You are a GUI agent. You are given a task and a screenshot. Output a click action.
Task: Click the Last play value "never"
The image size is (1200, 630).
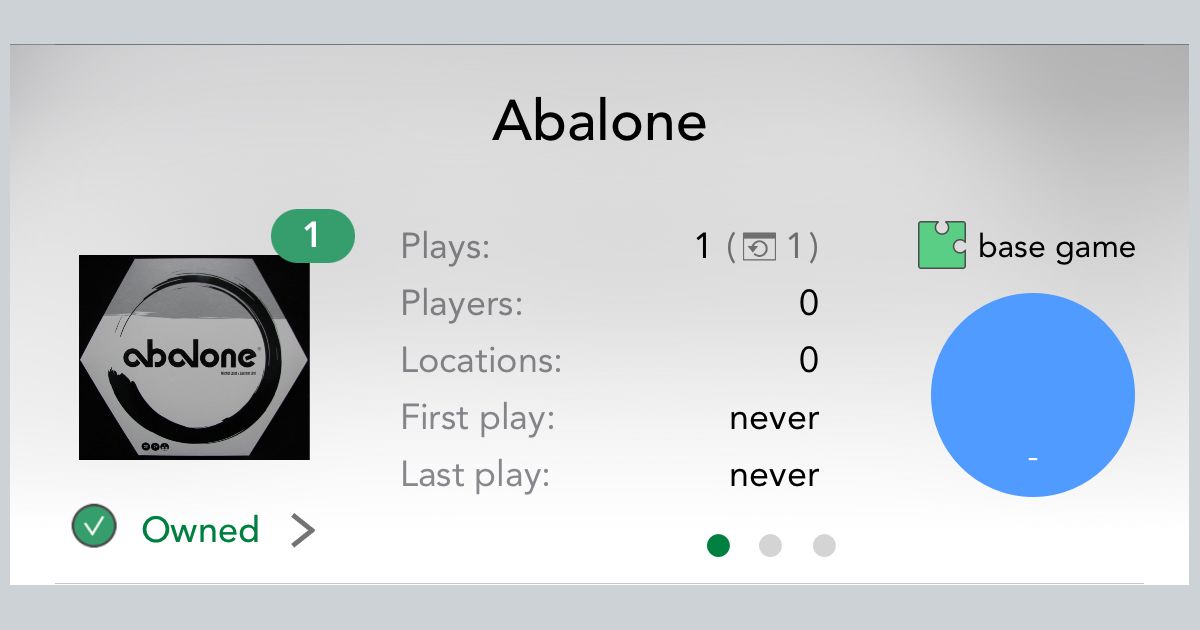click(x=774, y=474)
